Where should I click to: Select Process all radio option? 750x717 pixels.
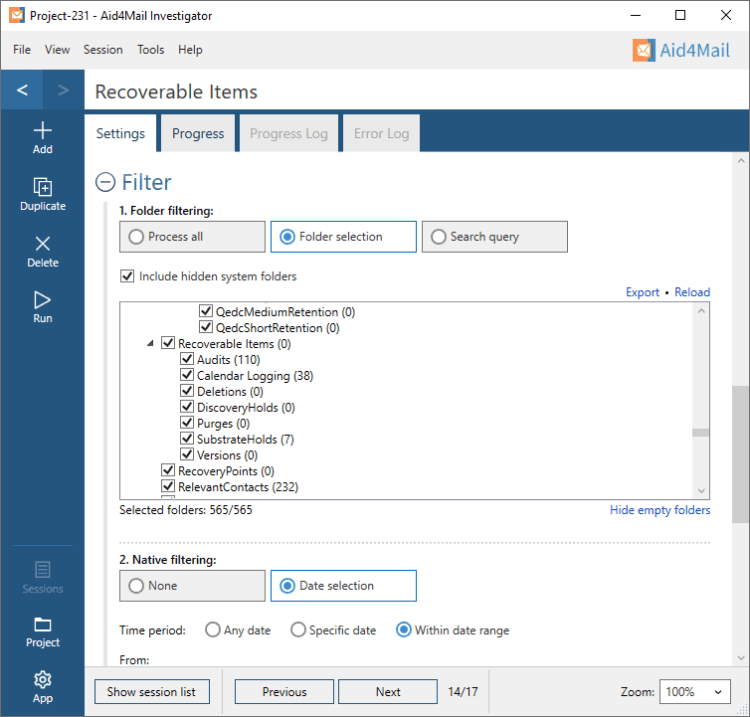pyautogui.click(x=192, y=237)
